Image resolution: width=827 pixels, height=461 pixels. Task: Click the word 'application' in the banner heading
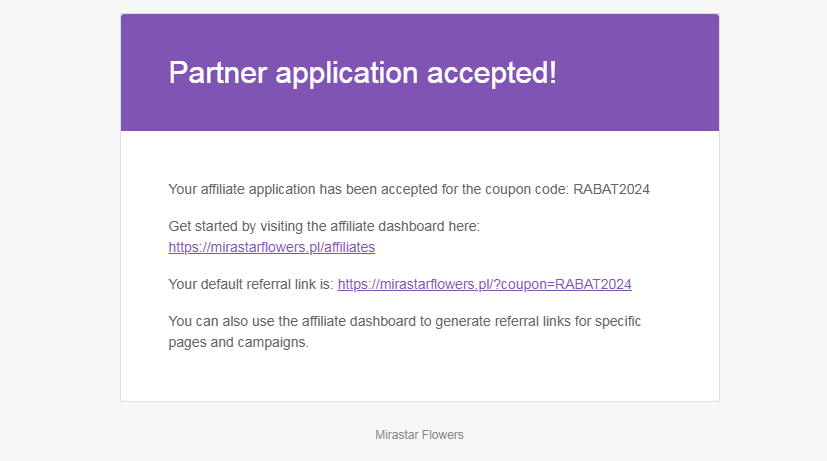click(347, 73)
